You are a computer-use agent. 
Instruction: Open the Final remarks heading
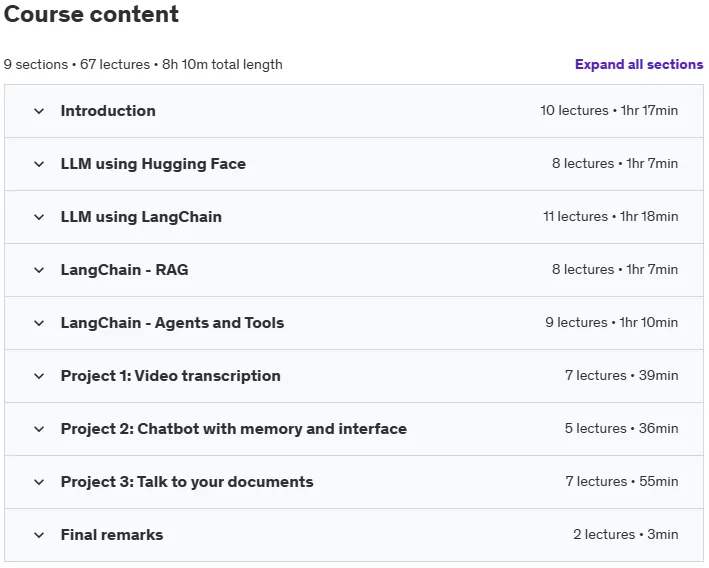click(112, 535)
